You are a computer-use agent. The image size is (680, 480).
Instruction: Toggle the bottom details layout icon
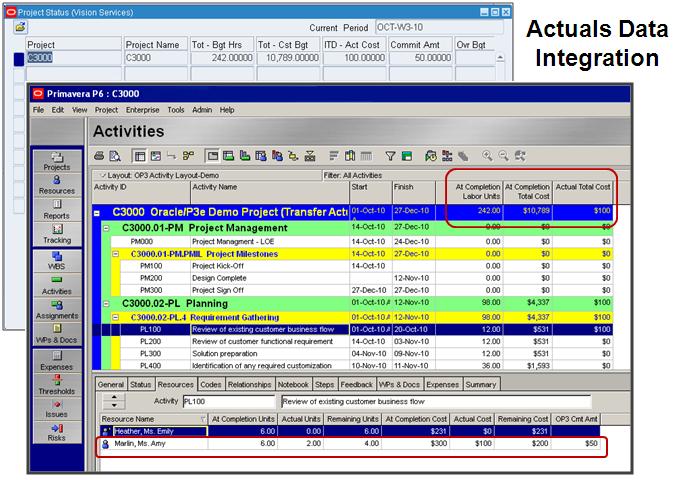pos(212,156)
